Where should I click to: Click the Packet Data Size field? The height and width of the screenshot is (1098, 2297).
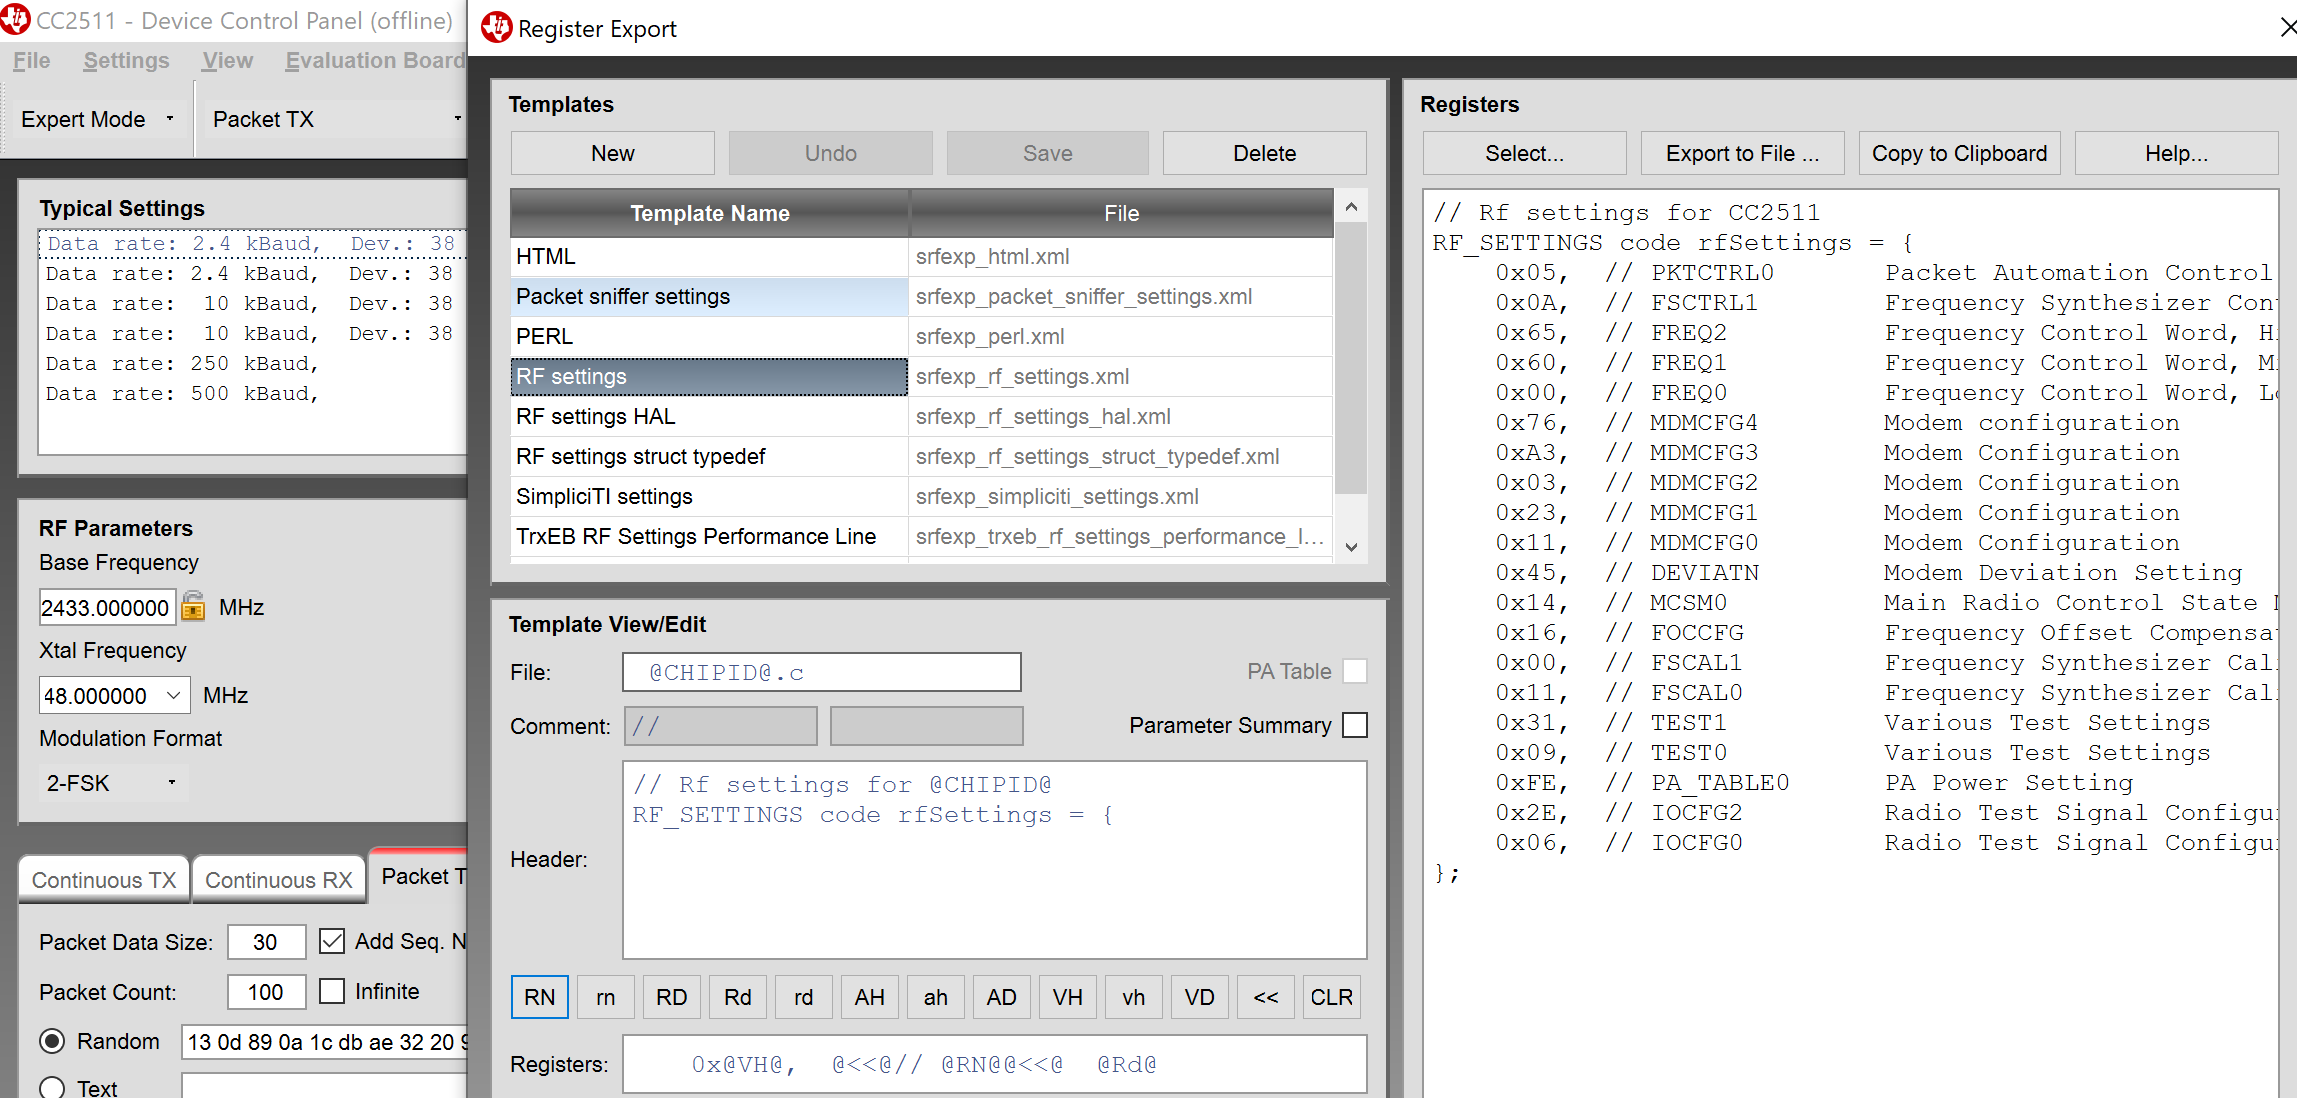click(266, 942)
